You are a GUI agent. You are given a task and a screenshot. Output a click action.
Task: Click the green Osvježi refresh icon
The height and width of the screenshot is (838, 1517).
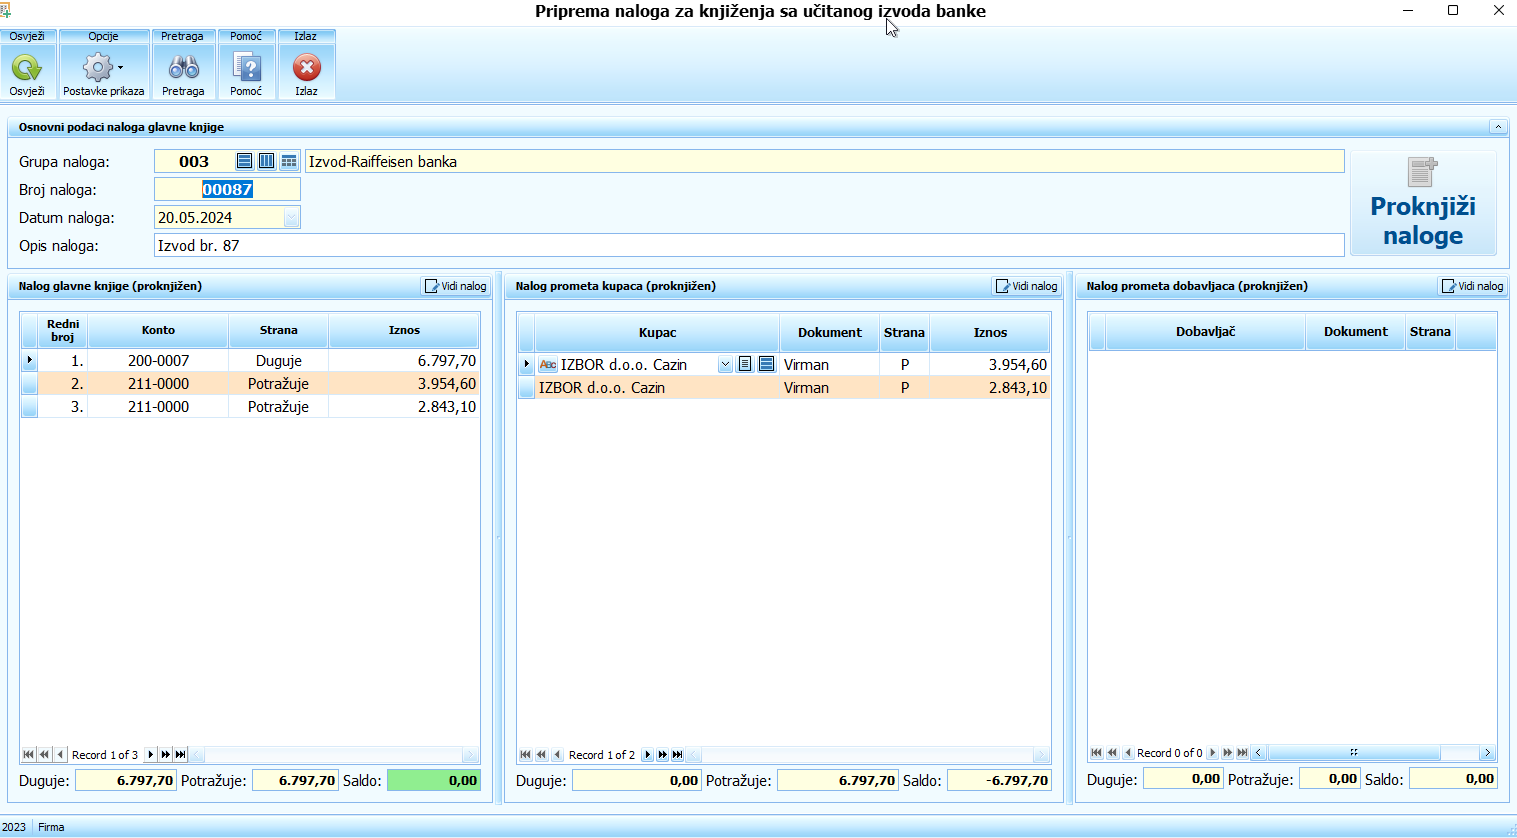click(27, 68)
